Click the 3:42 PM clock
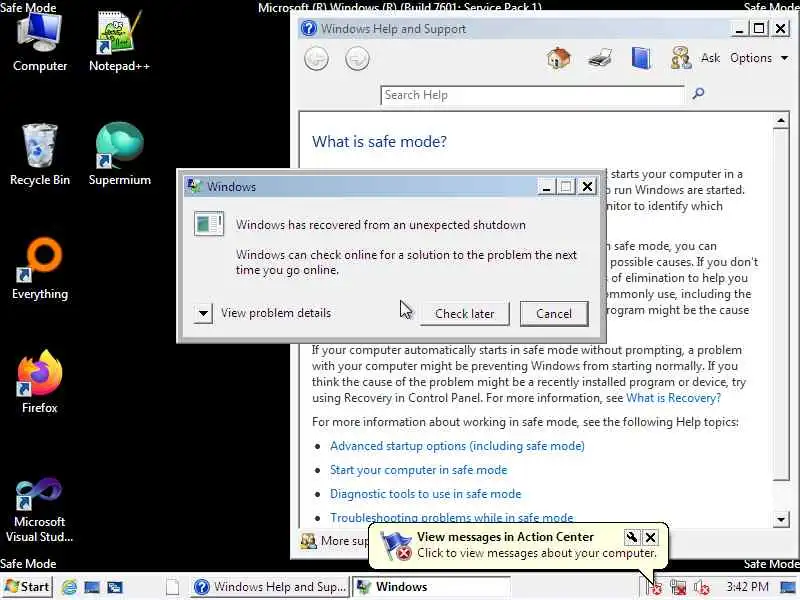This screenshot has width=800, height=600. [747, 587]
